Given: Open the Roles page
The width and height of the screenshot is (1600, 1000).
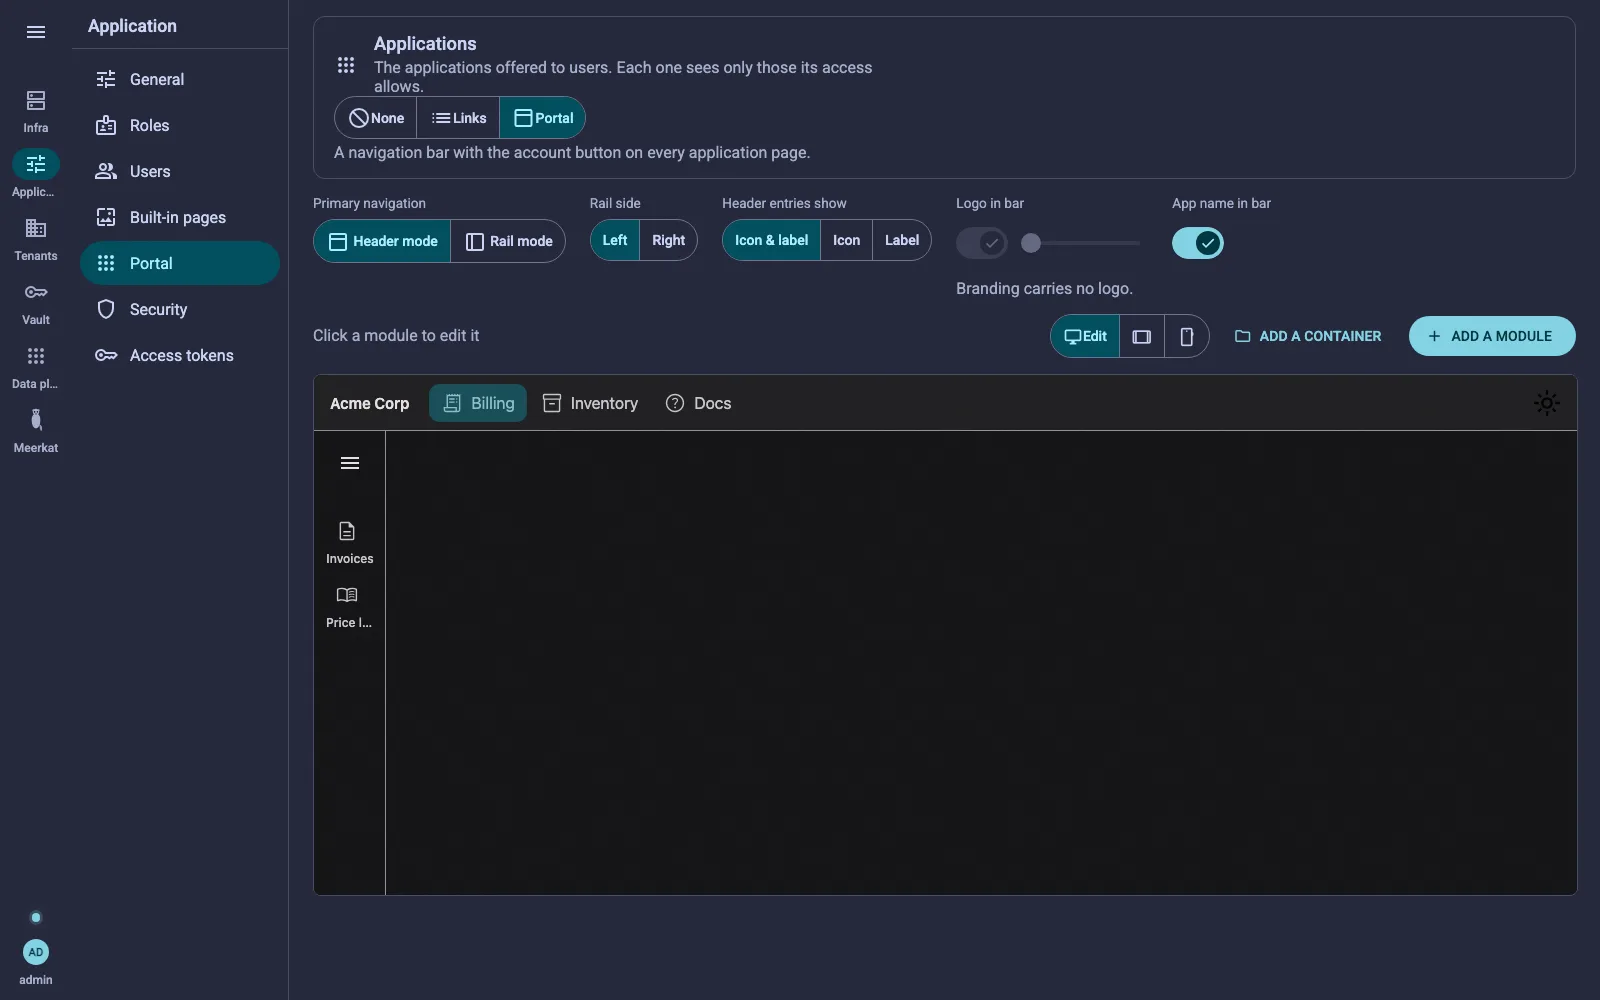Looking at the screenshot, I should 180,125.
